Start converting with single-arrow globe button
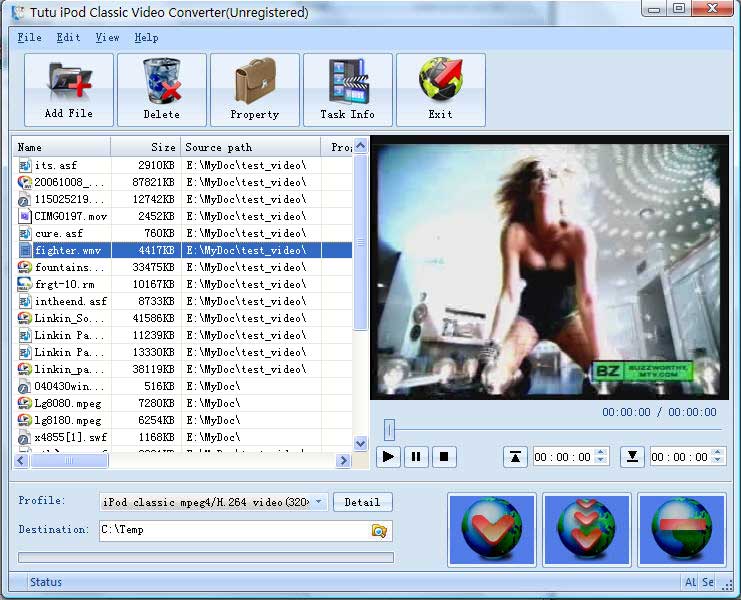Viewport: 741px width, 600px height. point(491,529)
